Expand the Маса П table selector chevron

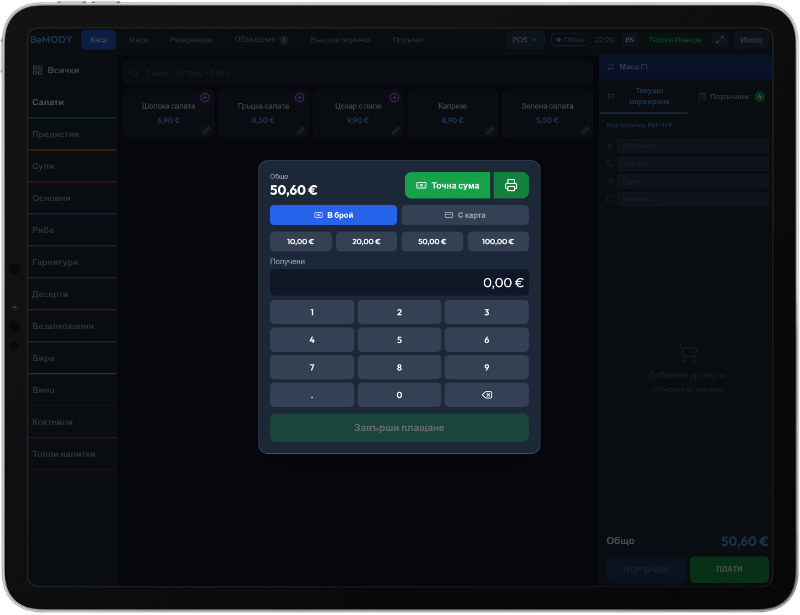pyautogui.click(x=764, y=67)
